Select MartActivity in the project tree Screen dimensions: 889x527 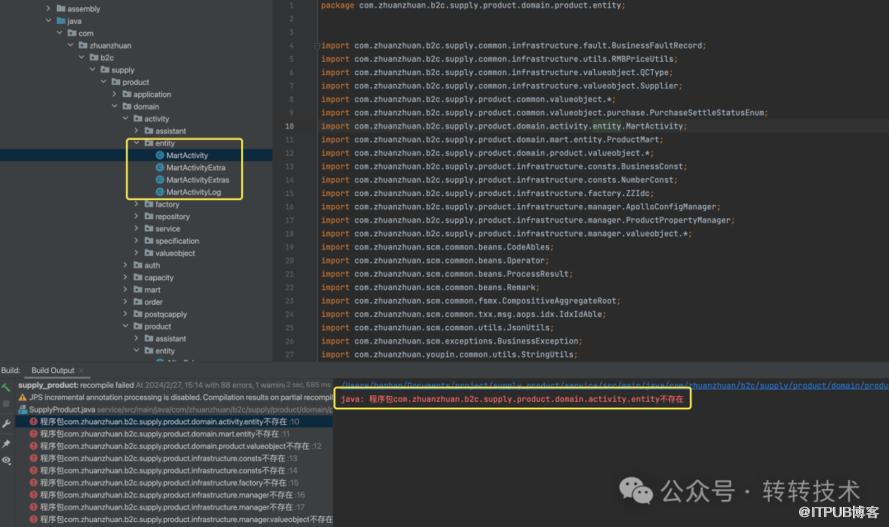pyautogui.click(x=187, y=155)
